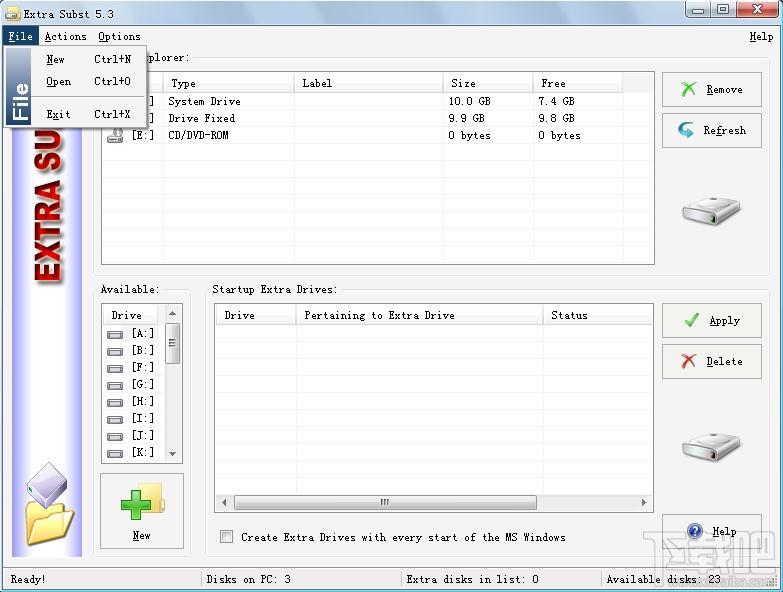
Task: Click the CD/DVD-ROM drive E: icon
Action: [x=115, y=136]
